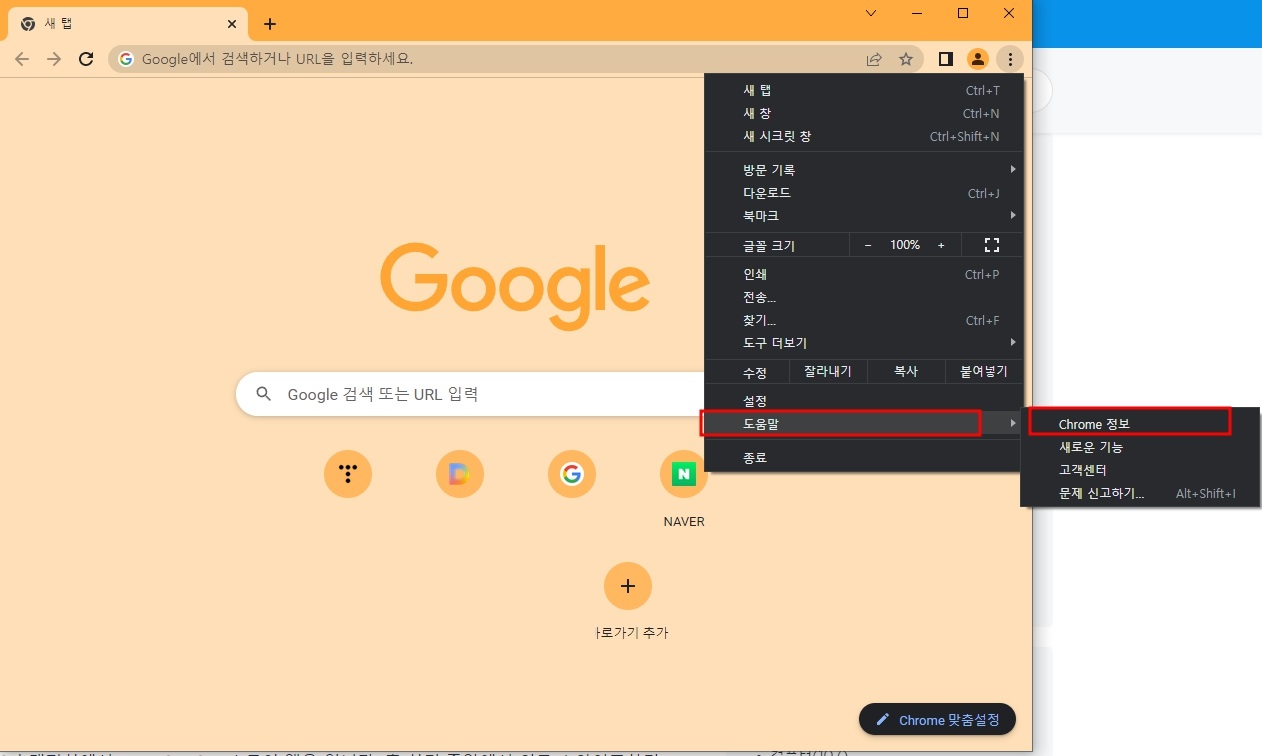This screenshot has width=1262, height=756.
Task: Open the NAVER shortcut icon
Action: pyautogui.click(x=683, y=473)
